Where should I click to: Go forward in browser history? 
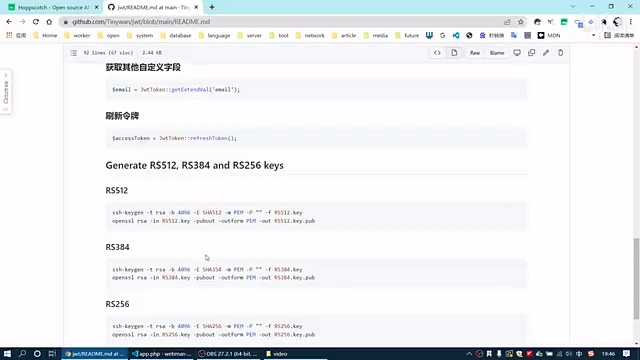pos(22,22)
